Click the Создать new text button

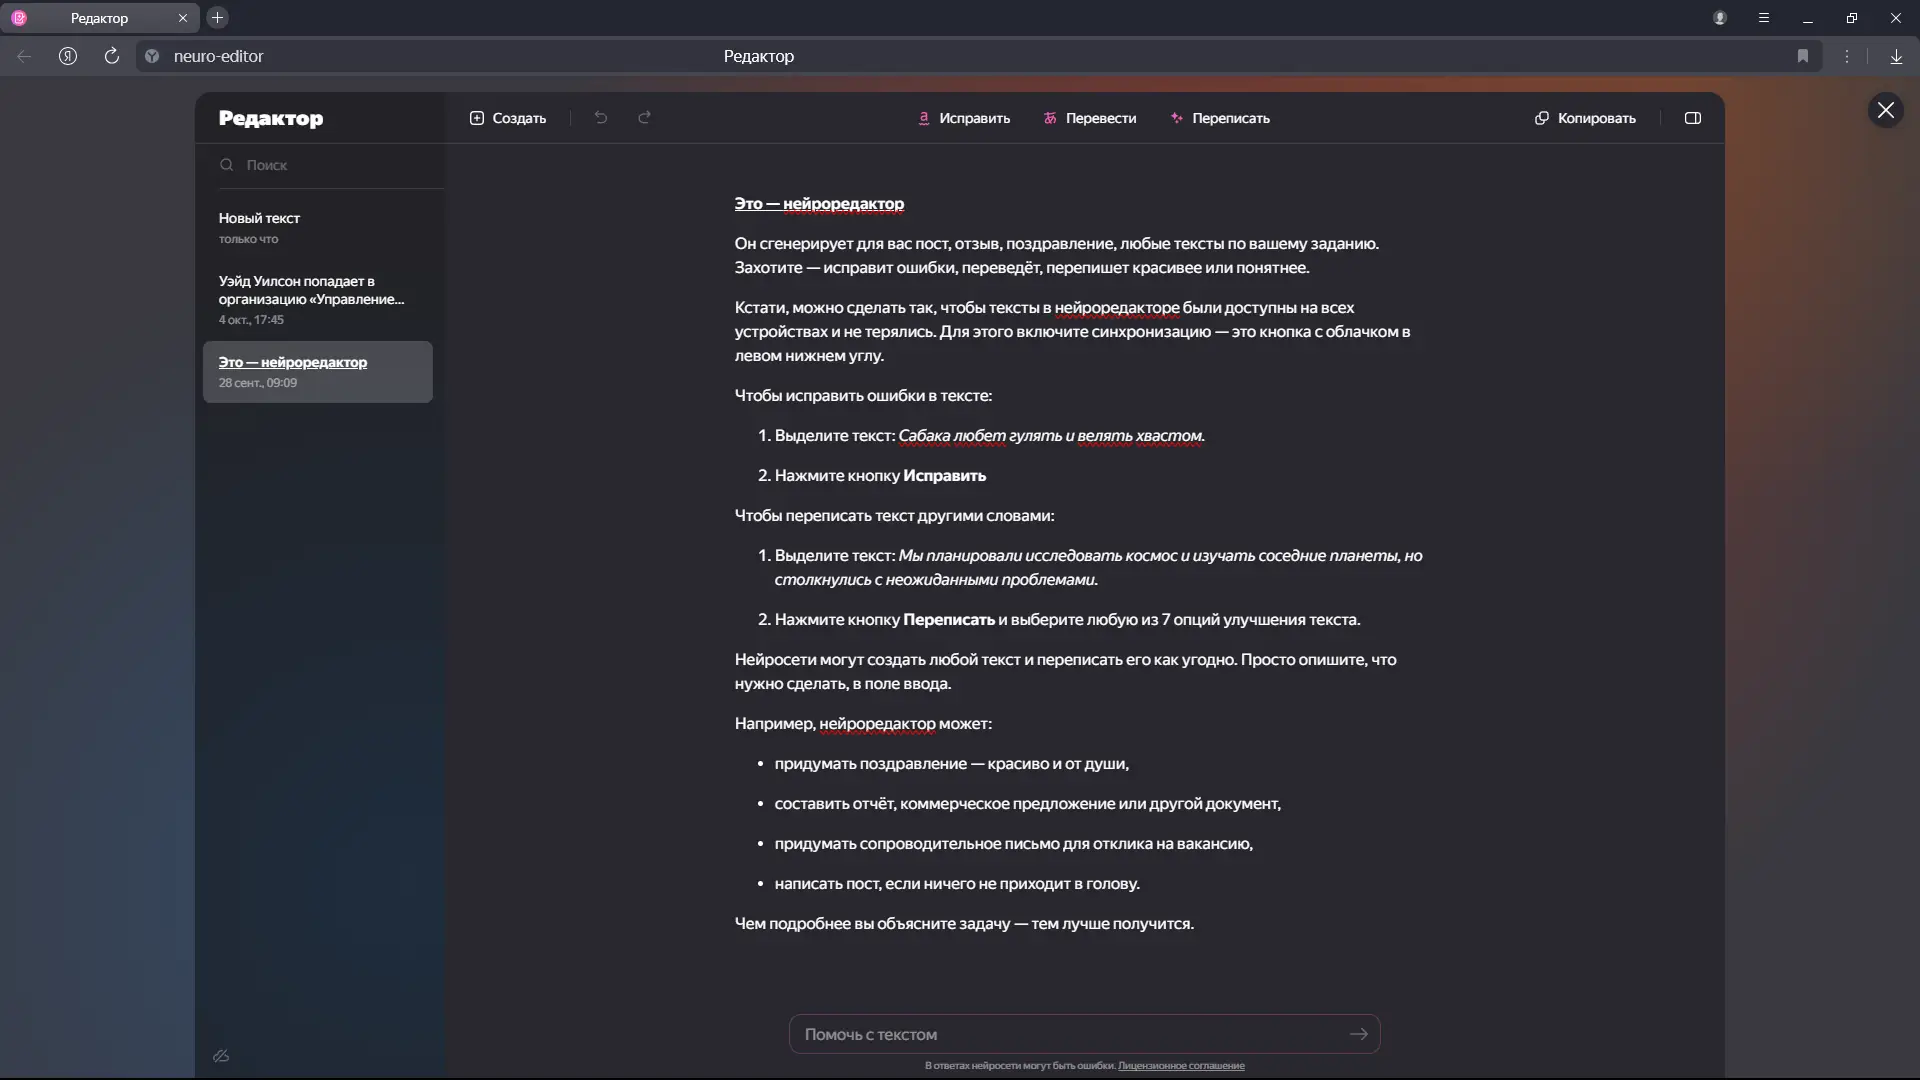508,118
